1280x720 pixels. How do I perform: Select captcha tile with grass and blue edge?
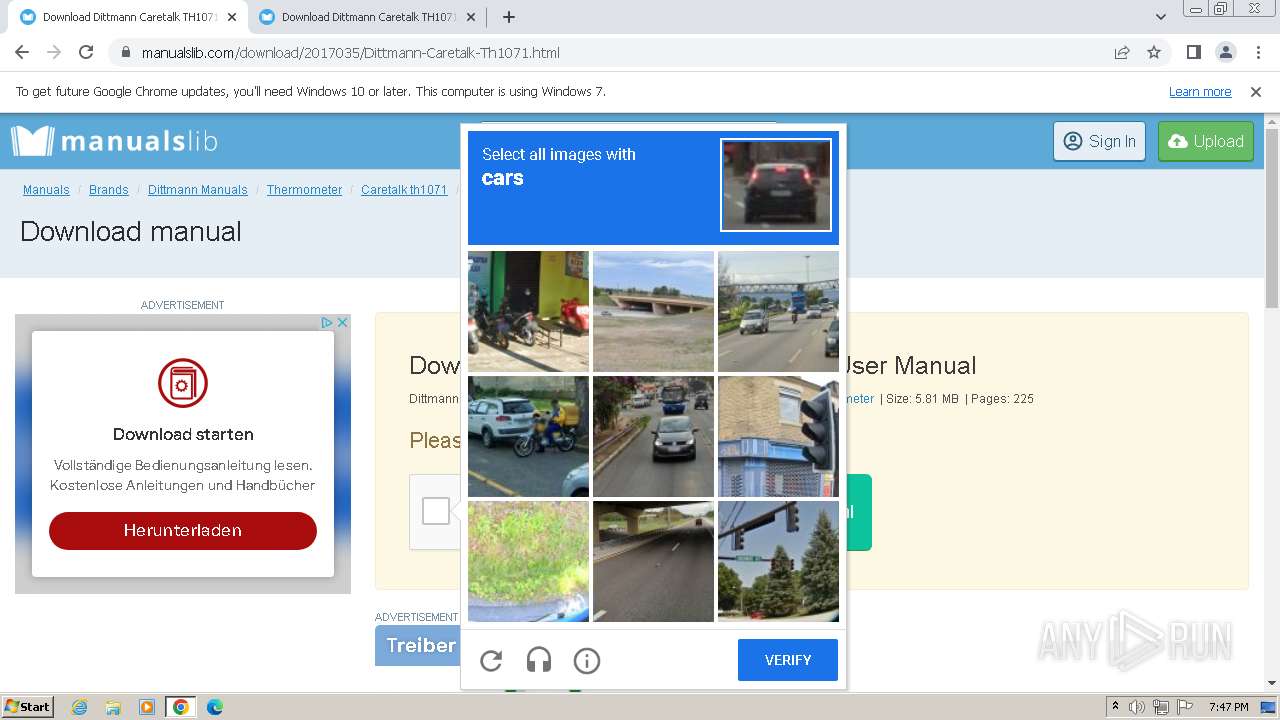coord(528,561)
